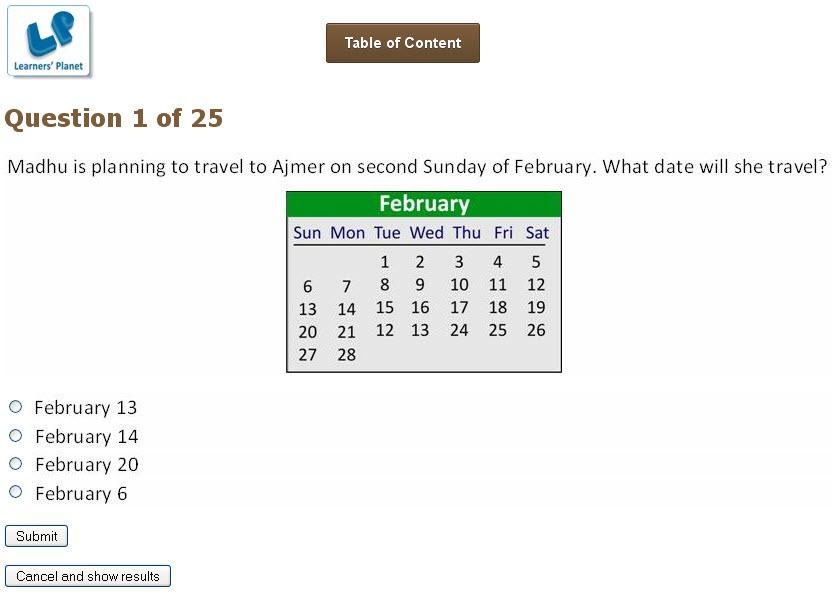
Task: Select the February 13 answer option
Action: (15, 407)
